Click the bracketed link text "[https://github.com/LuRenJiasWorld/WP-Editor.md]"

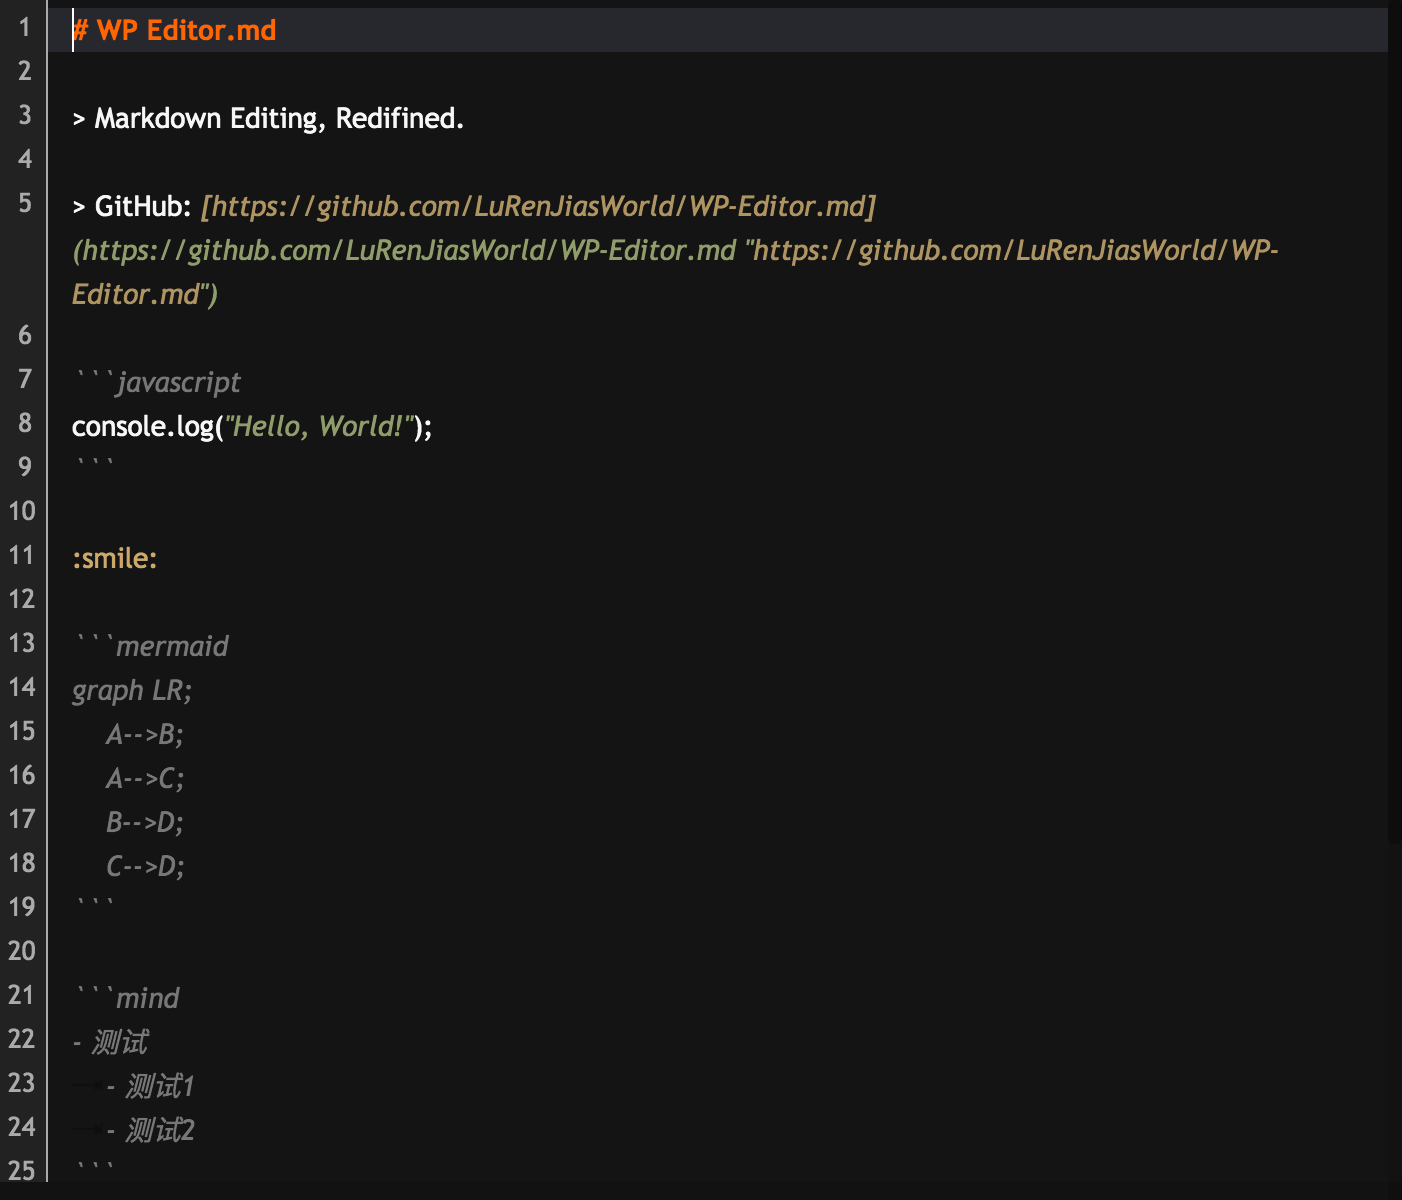click(538, 206)
